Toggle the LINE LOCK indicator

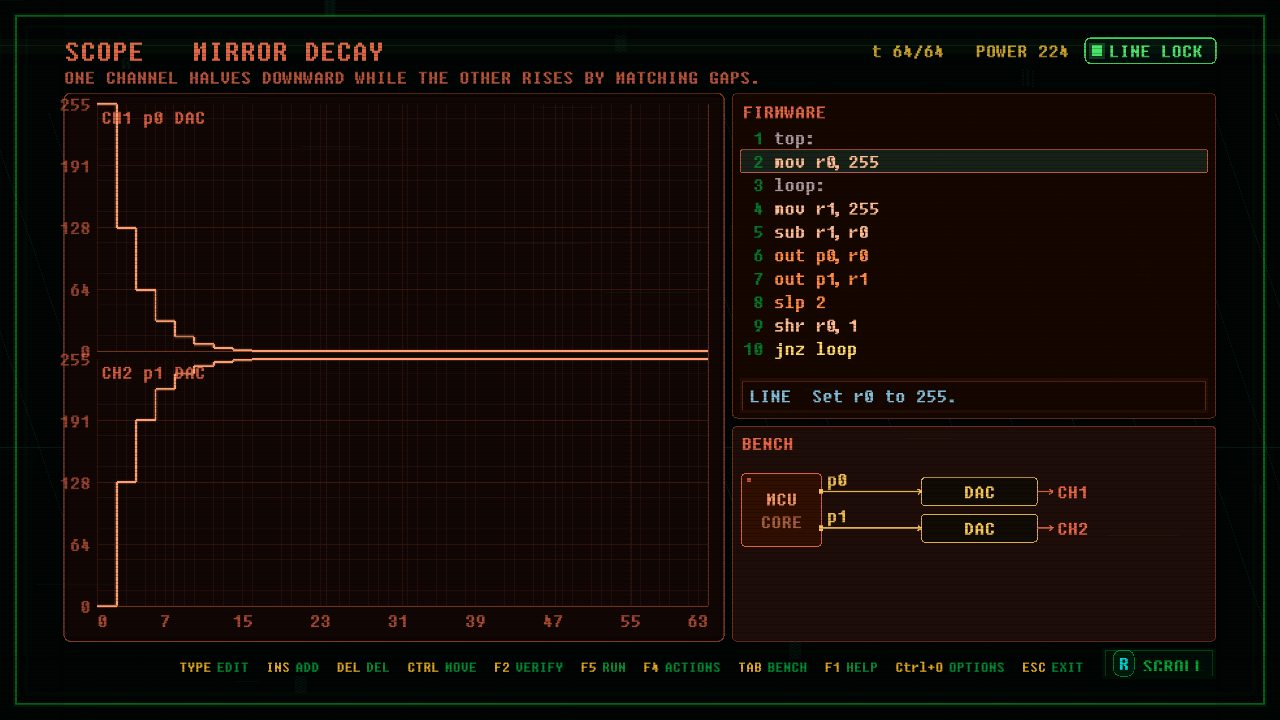click(x=1150, y=51)
